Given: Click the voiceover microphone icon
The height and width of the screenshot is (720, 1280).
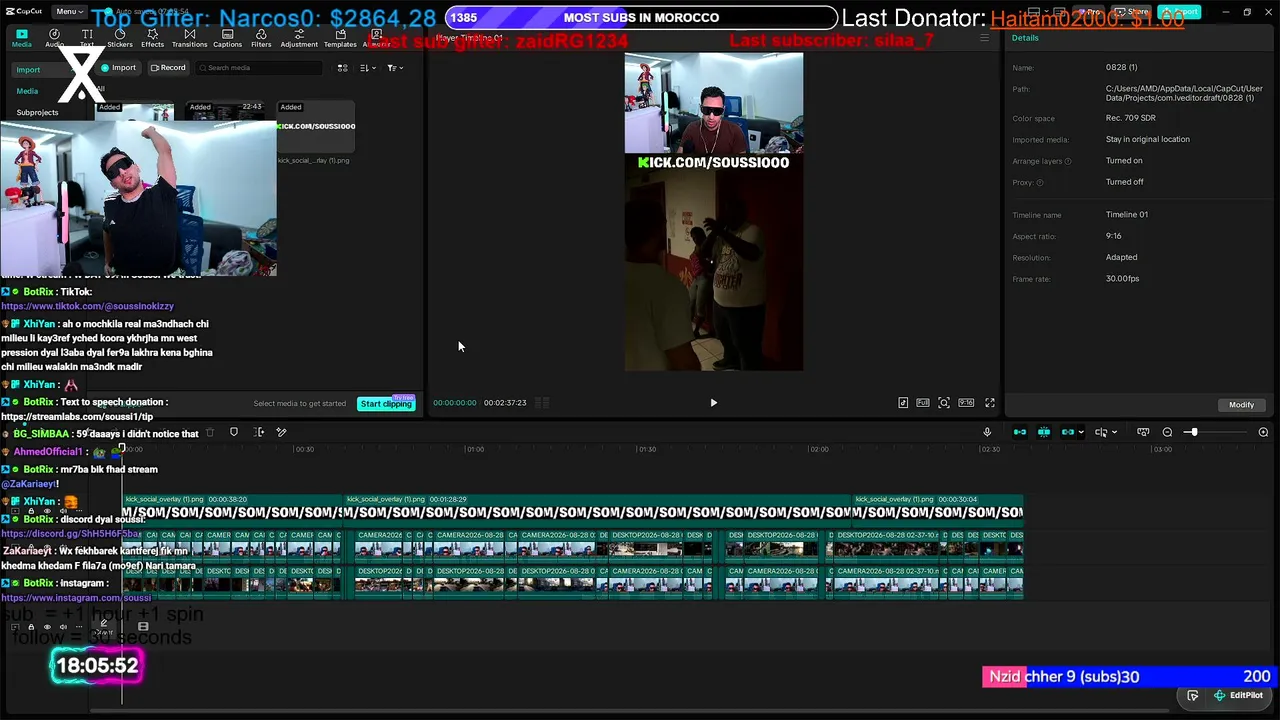Looking at the screenshot, I should point(987,432).
